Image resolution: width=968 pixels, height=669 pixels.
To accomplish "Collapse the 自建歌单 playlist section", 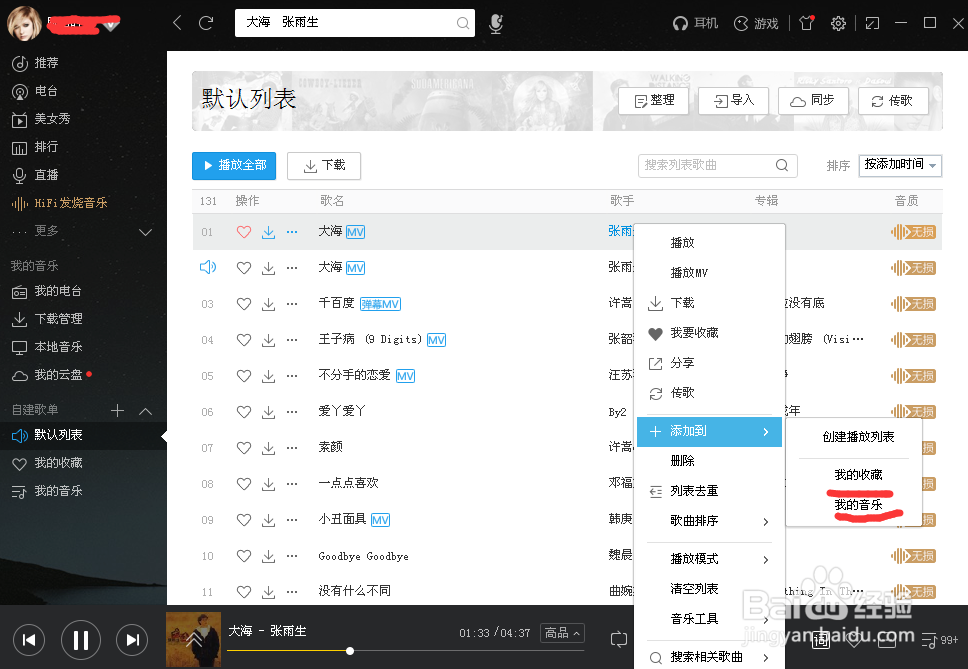I will point(146,411).
